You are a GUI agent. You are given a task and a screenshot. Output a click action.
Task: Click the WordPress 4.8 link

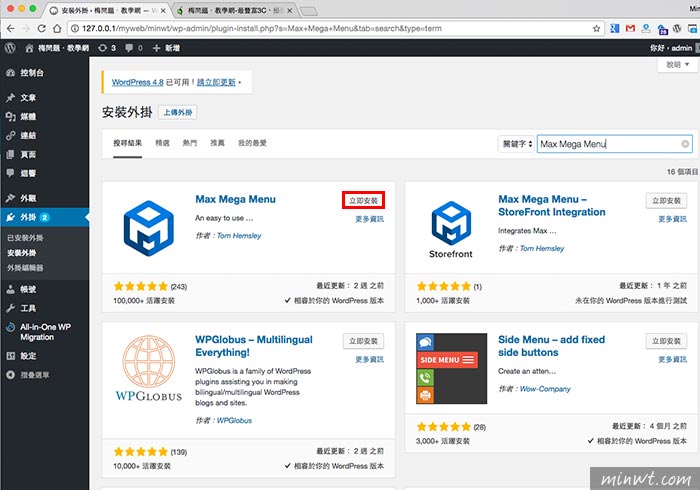point(138,83)
